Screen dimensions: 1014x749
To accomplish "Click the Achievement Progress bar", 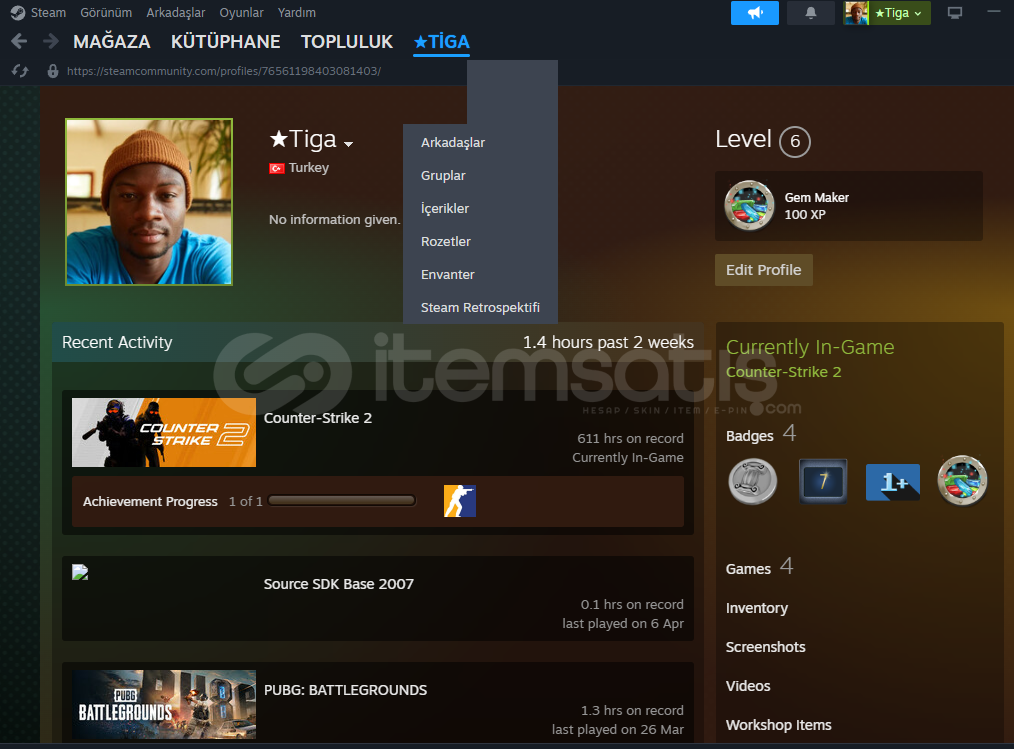I will [341, 501].
